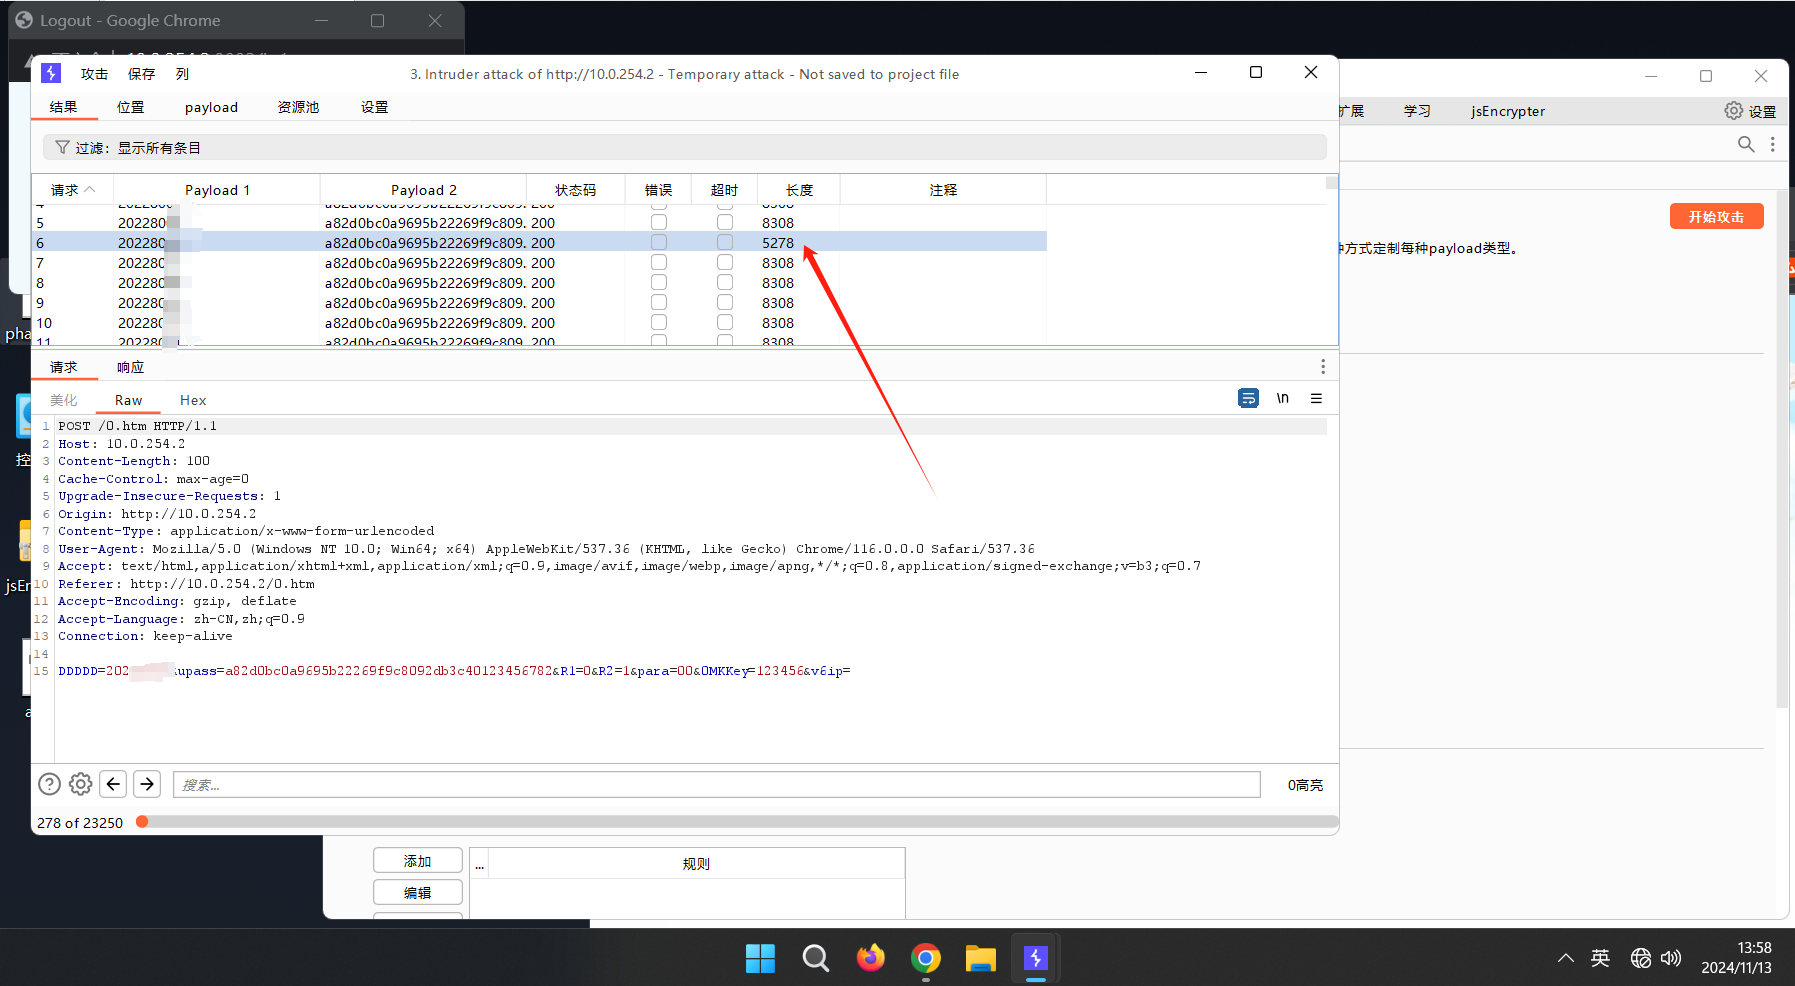Open the Windows Start menu
Screen dimensions: 1795x986
[760, 958]
